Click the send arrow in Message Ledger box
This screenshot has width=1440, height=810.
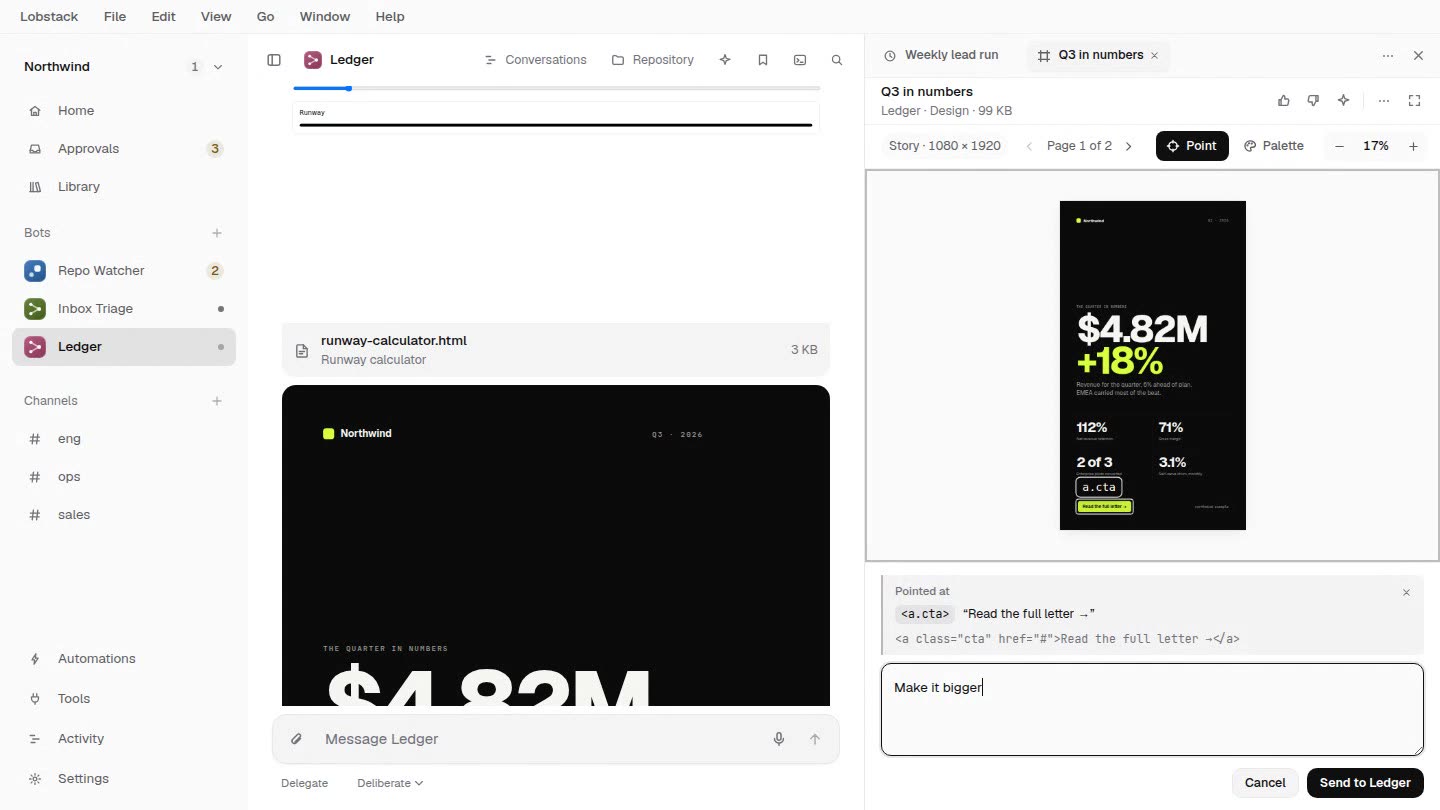815,739
